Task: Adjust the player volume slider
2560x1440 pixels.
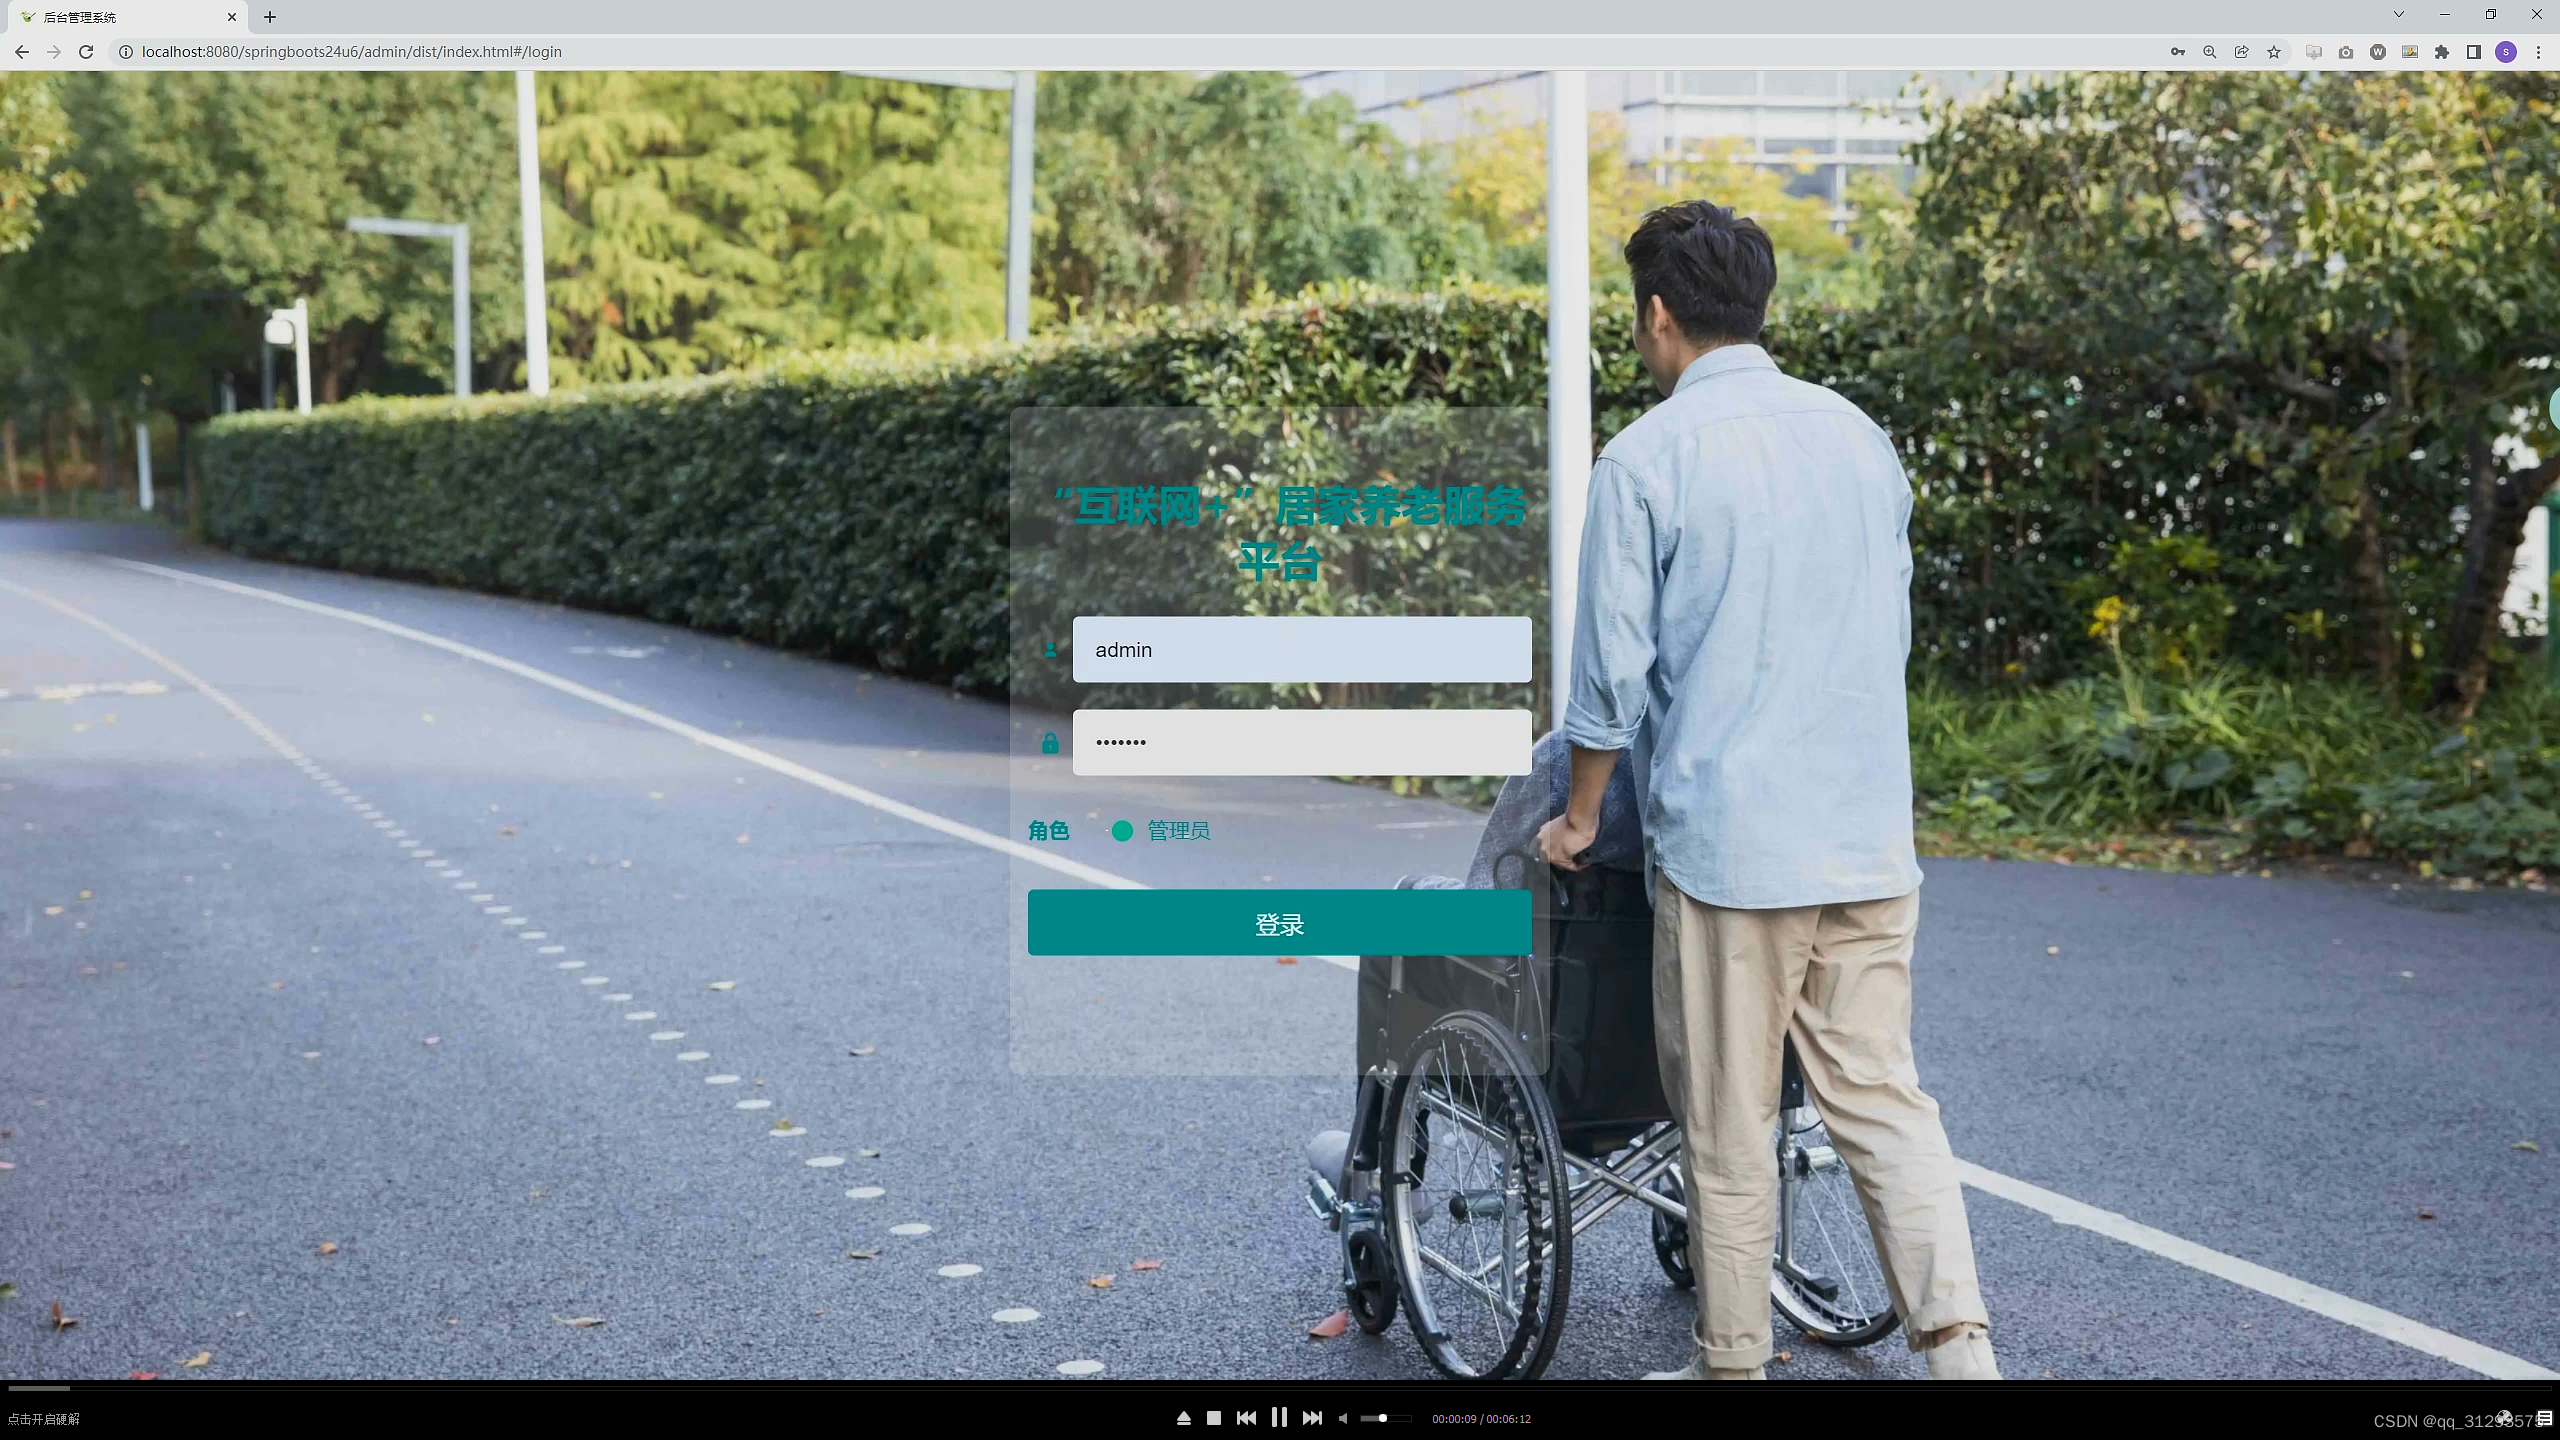Action: tap(1385, 1418)
